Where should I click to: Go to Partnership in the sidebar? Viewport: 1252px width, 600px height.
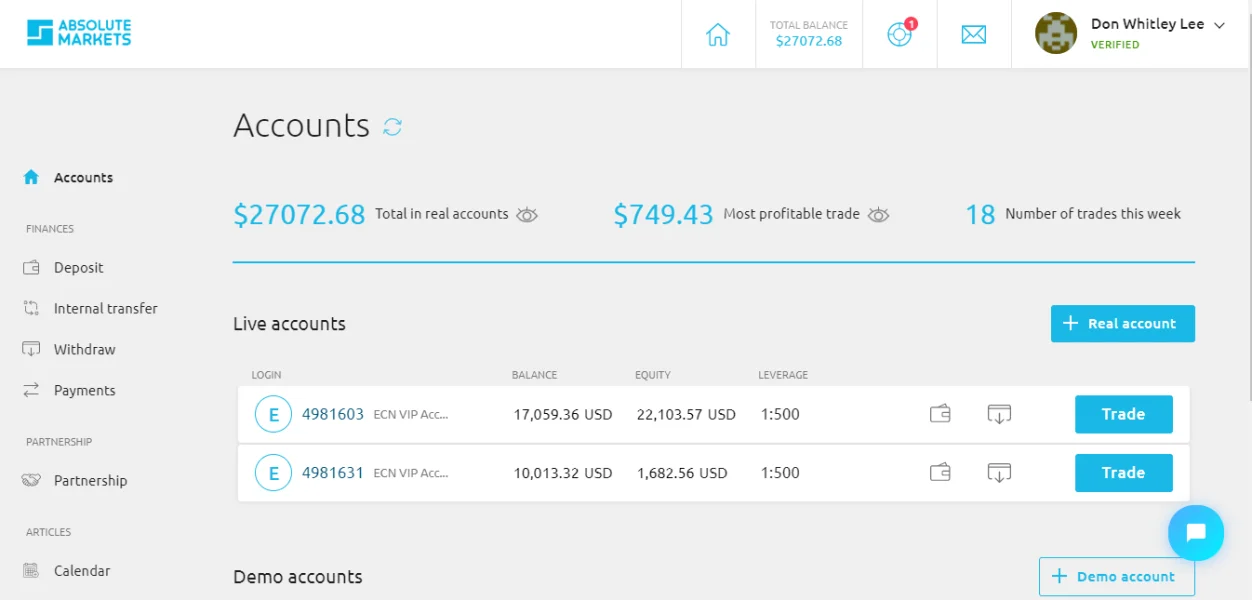pyautogui.click(x=90, y=481)
